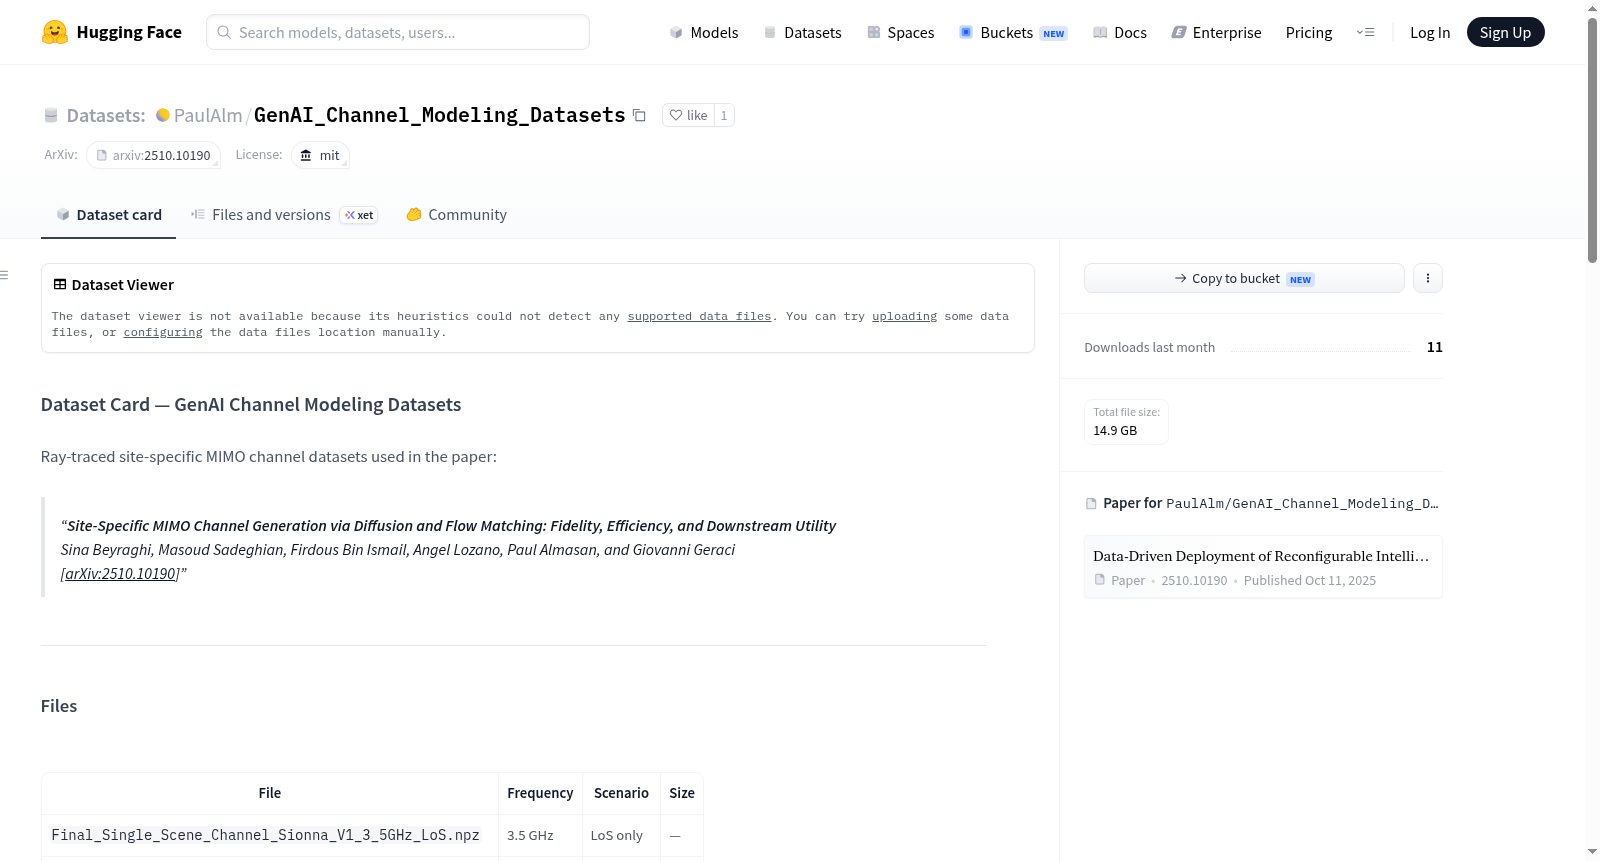The height and width of the screenshot is (861, 1600).
Task: Open the Data-Driven Deployment paper card
Action: pyautogui.click(x=1263, y=567)
